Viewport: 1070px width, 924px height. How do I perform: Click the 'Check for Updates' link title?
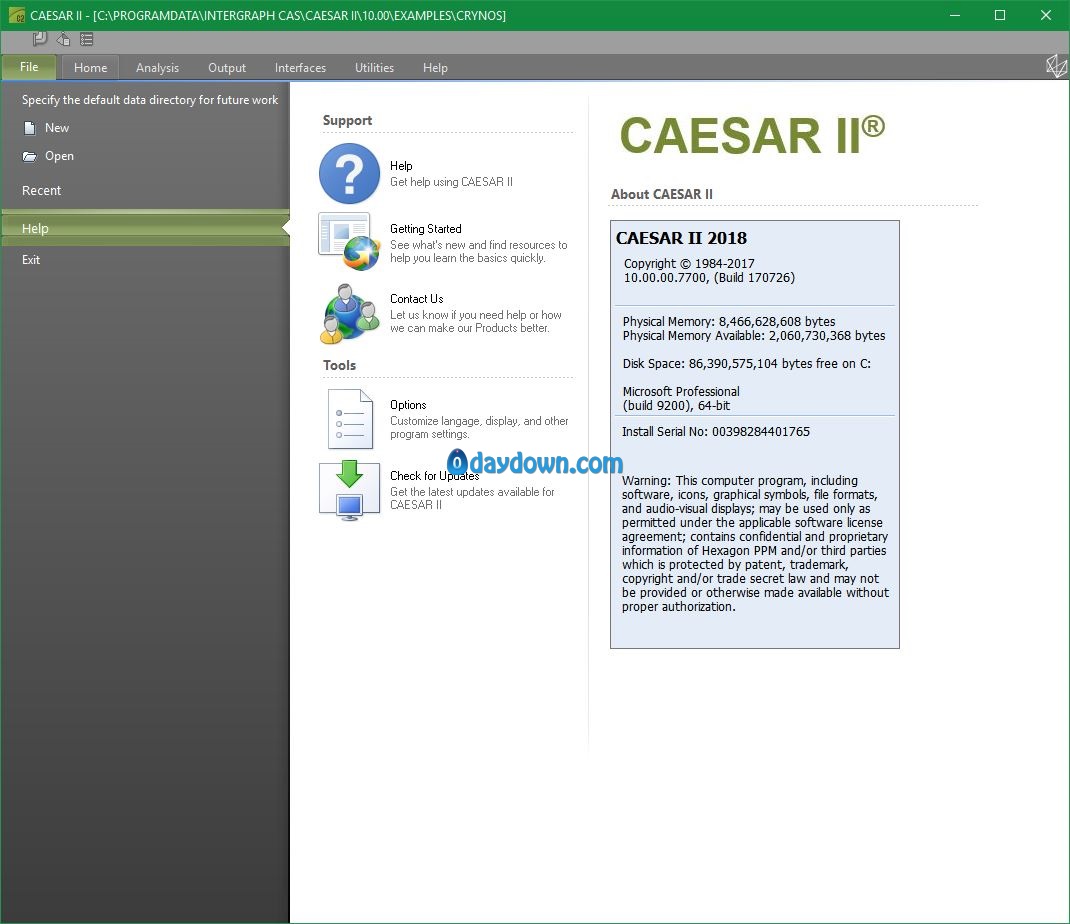tap(435, 476)
